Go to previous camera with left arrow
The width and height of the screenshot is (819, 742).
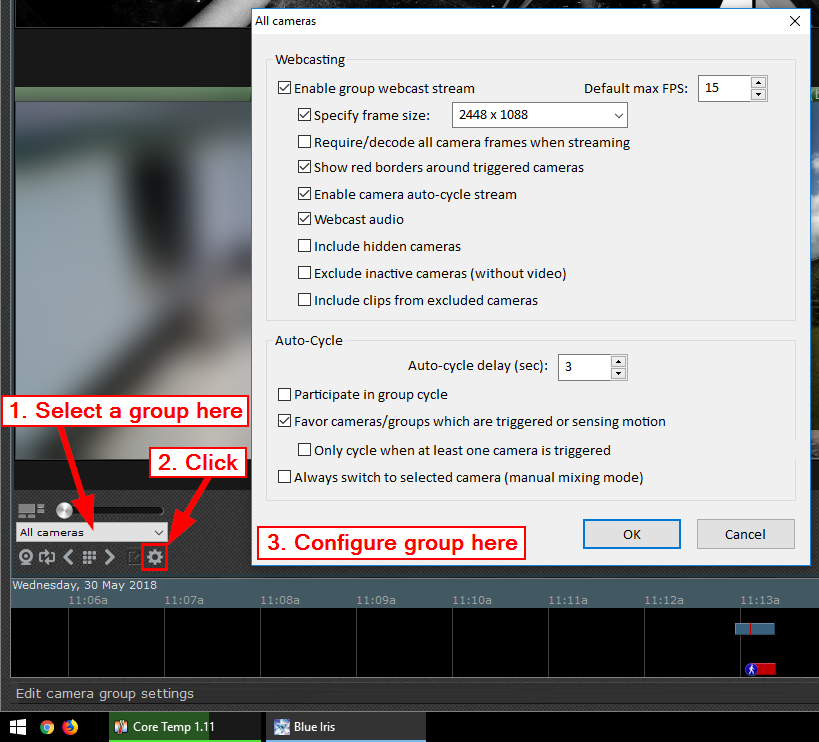[68, 557]
